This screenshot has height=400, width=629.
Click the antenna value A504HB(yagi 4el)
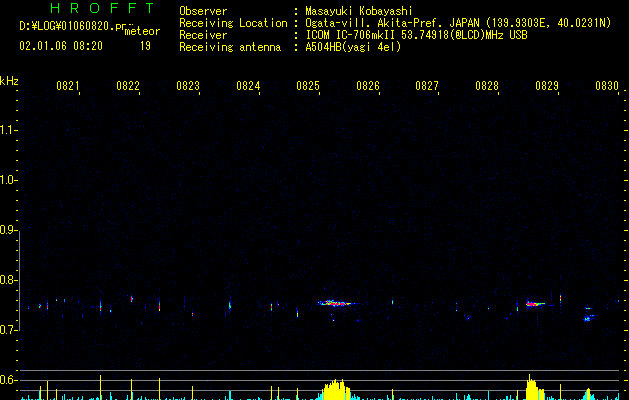click(x=353, y=47)
